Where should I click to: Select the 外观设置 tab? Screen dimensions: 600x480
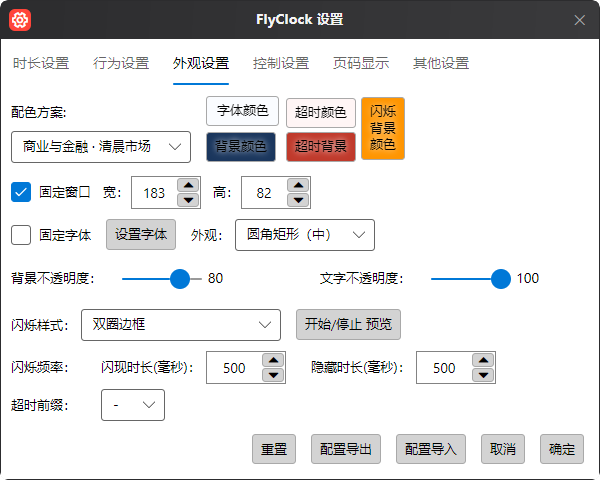[201, 63]
